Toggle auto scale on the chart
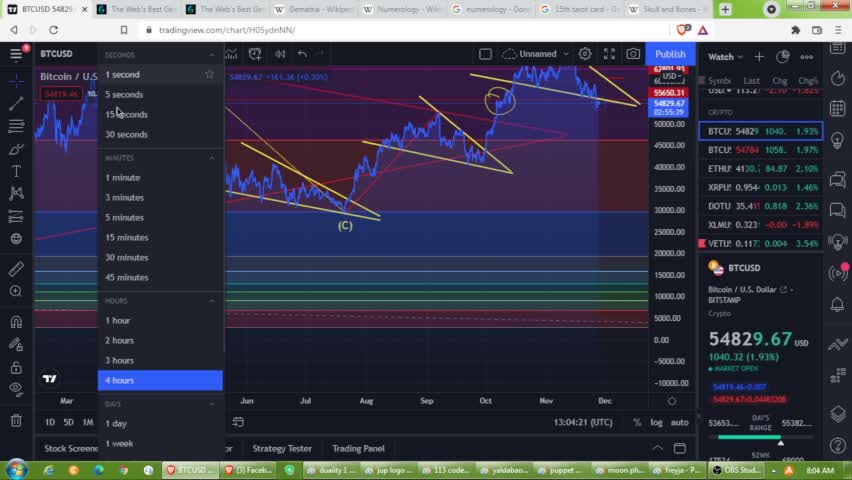Image resolution: width=852 pixels, height=480 pixels. point(679,422)
